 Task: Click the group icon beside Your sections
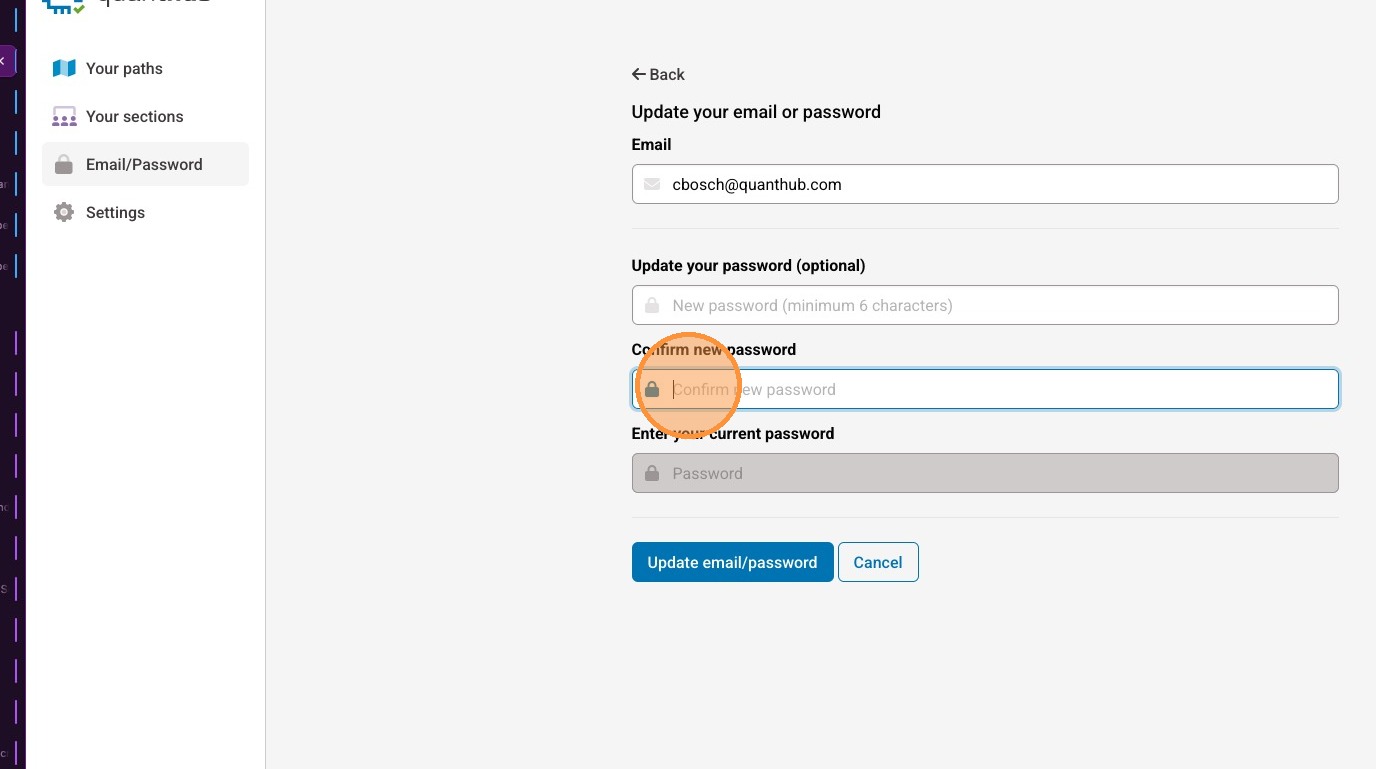point(64,117)
